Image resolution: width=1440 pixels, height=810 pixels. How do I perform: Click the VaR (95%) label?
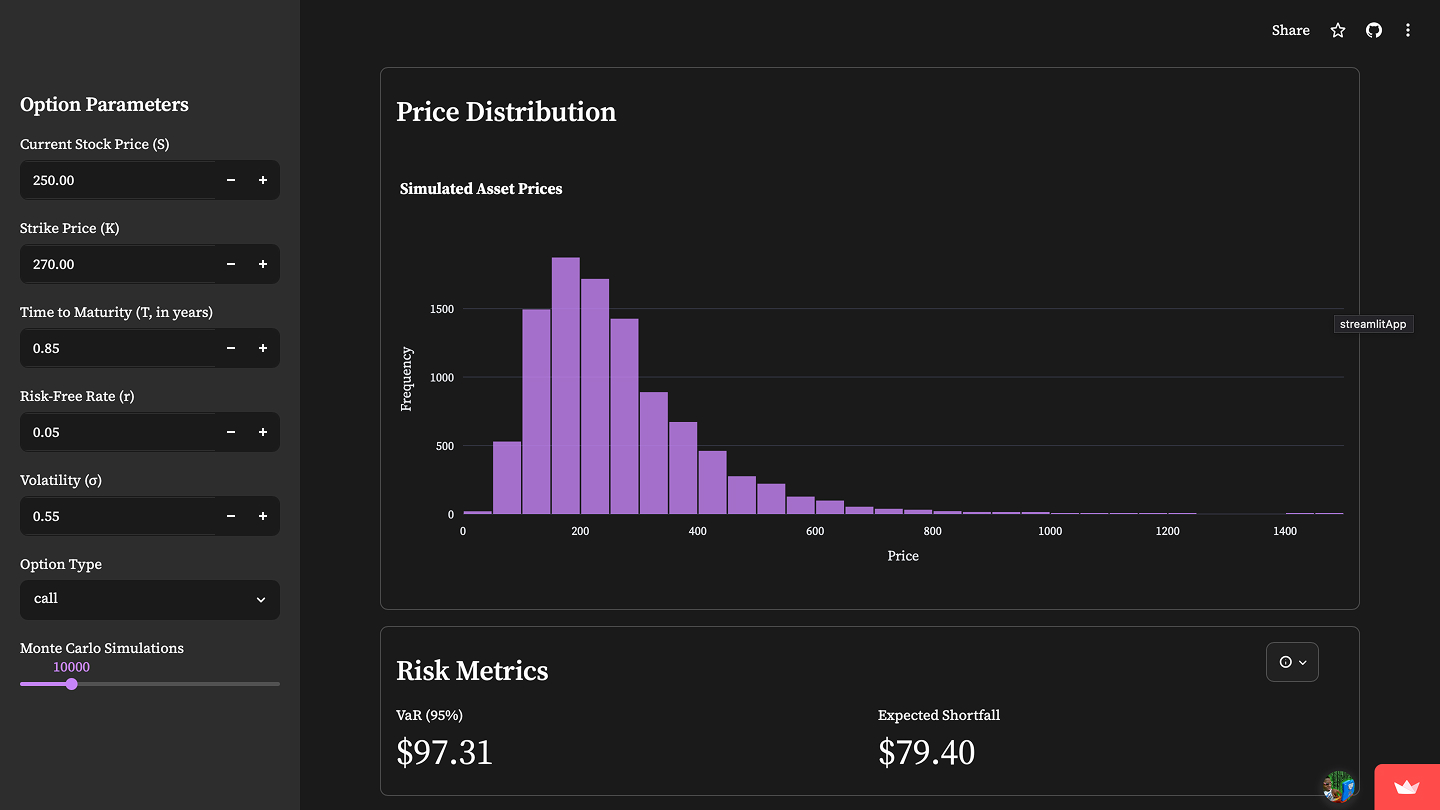429,715
